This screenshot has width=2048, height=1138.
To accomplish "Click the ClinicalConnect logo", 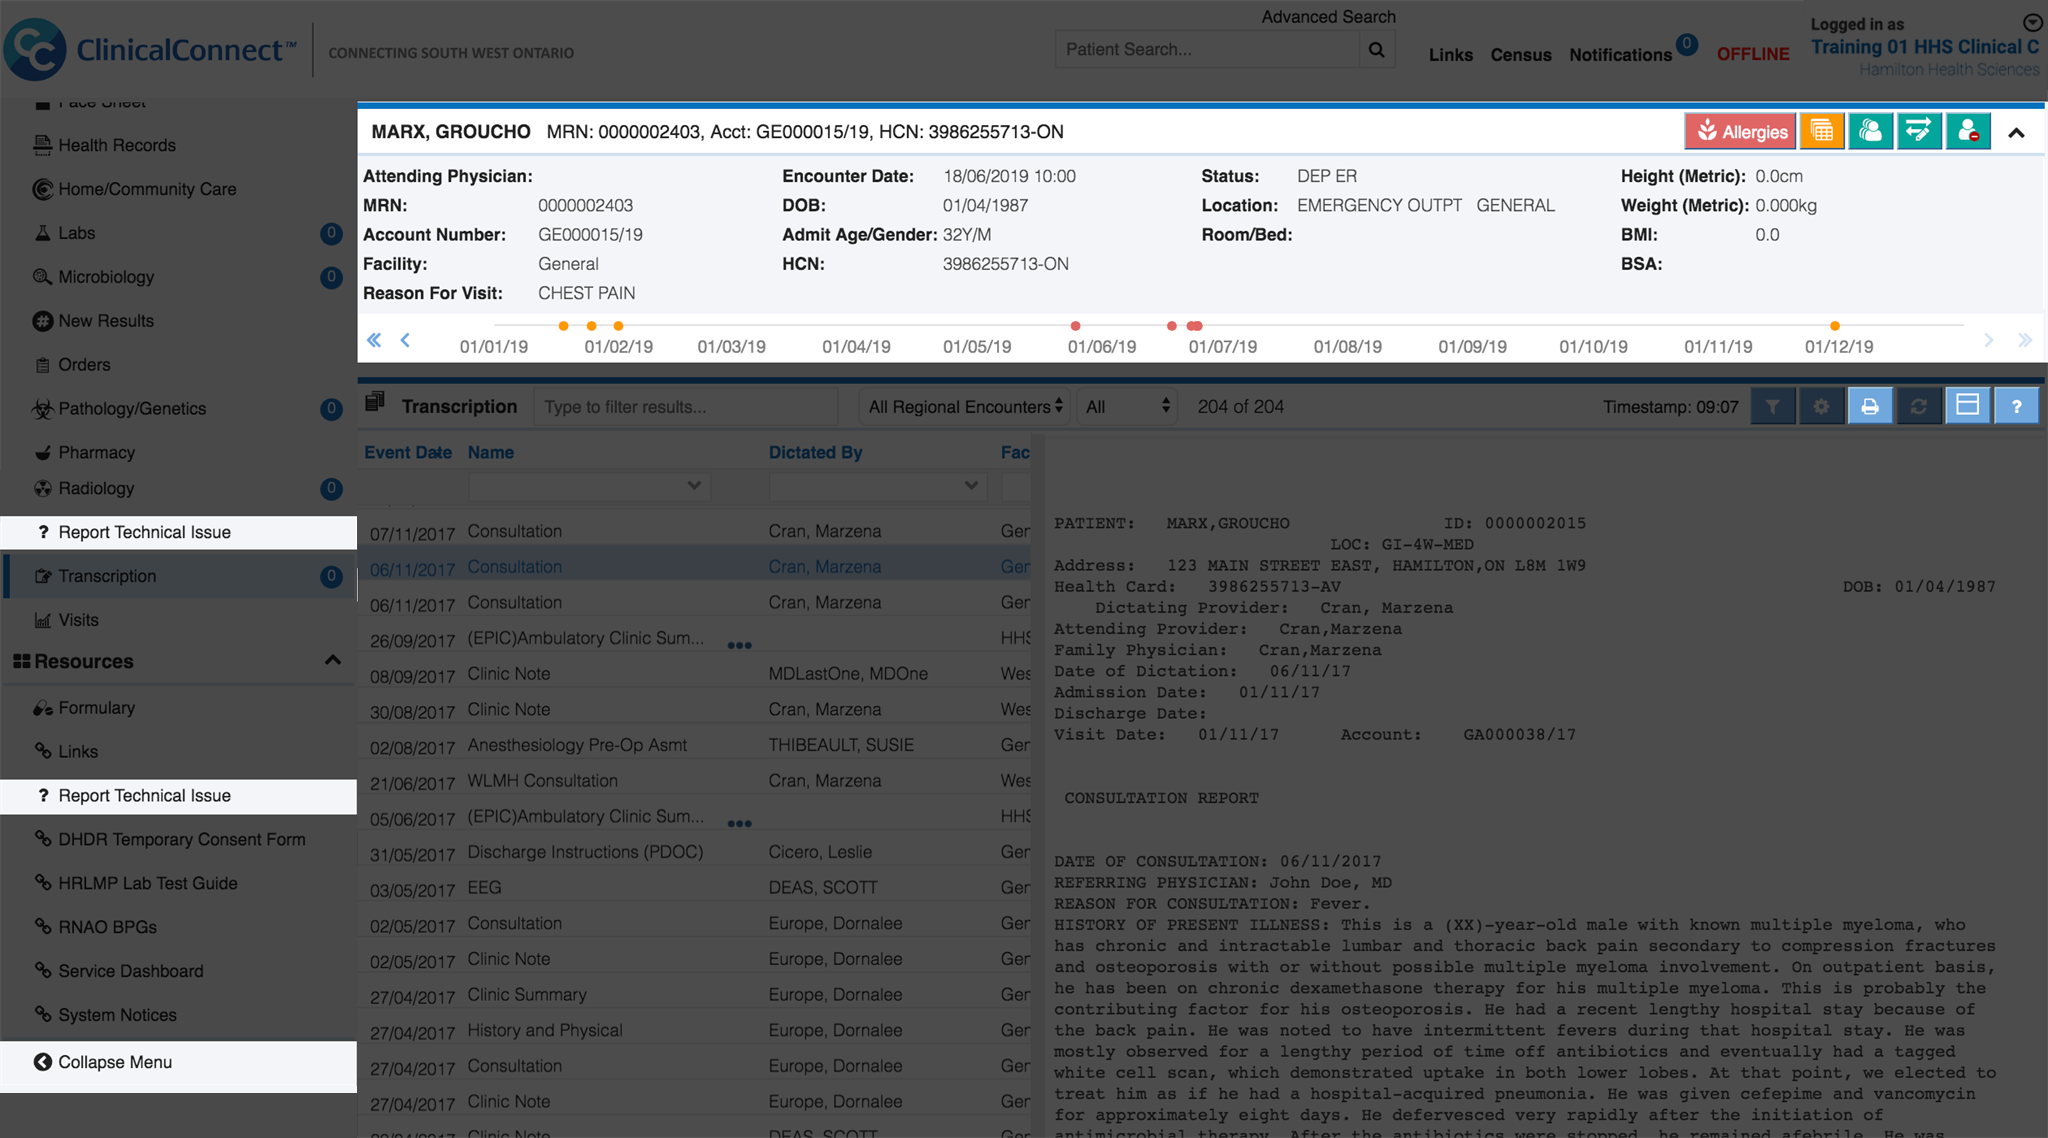I will pos(150,49).
